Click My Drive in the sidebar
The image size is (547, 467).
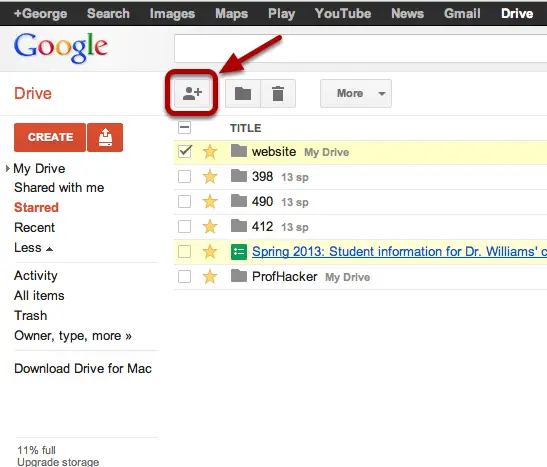click(x=39, y=169)
